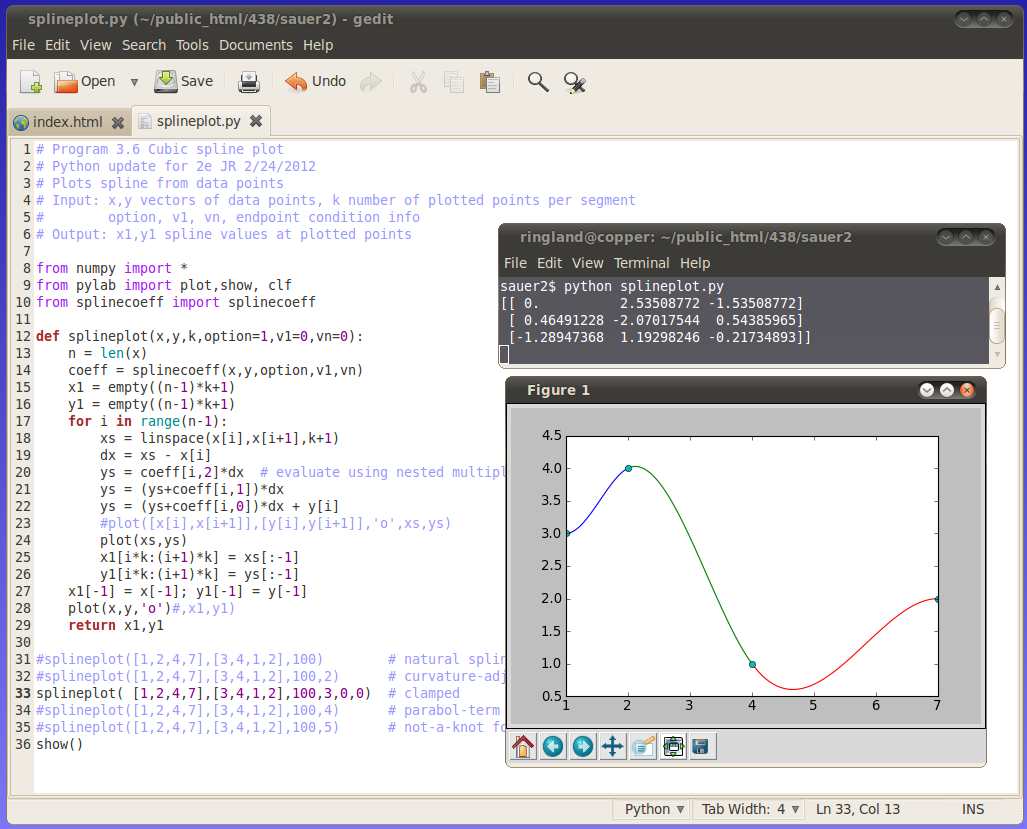1027x829 pixels.
Task: Open gedit Search menu
Action: click(x=144, y=45)
